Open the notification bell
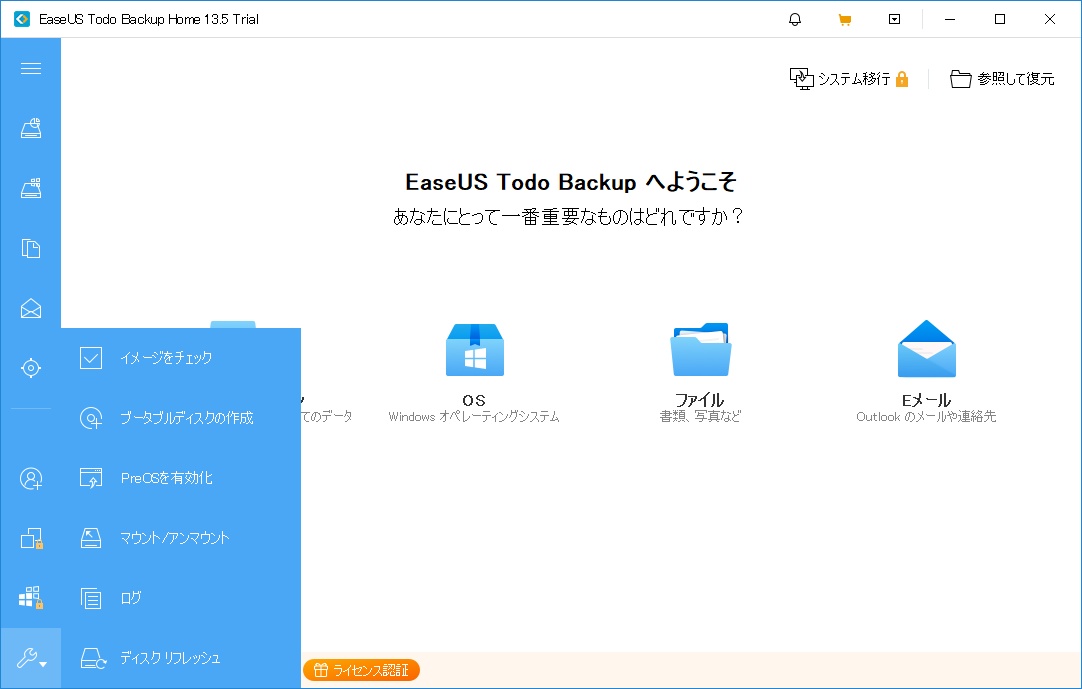 point(795,19)
